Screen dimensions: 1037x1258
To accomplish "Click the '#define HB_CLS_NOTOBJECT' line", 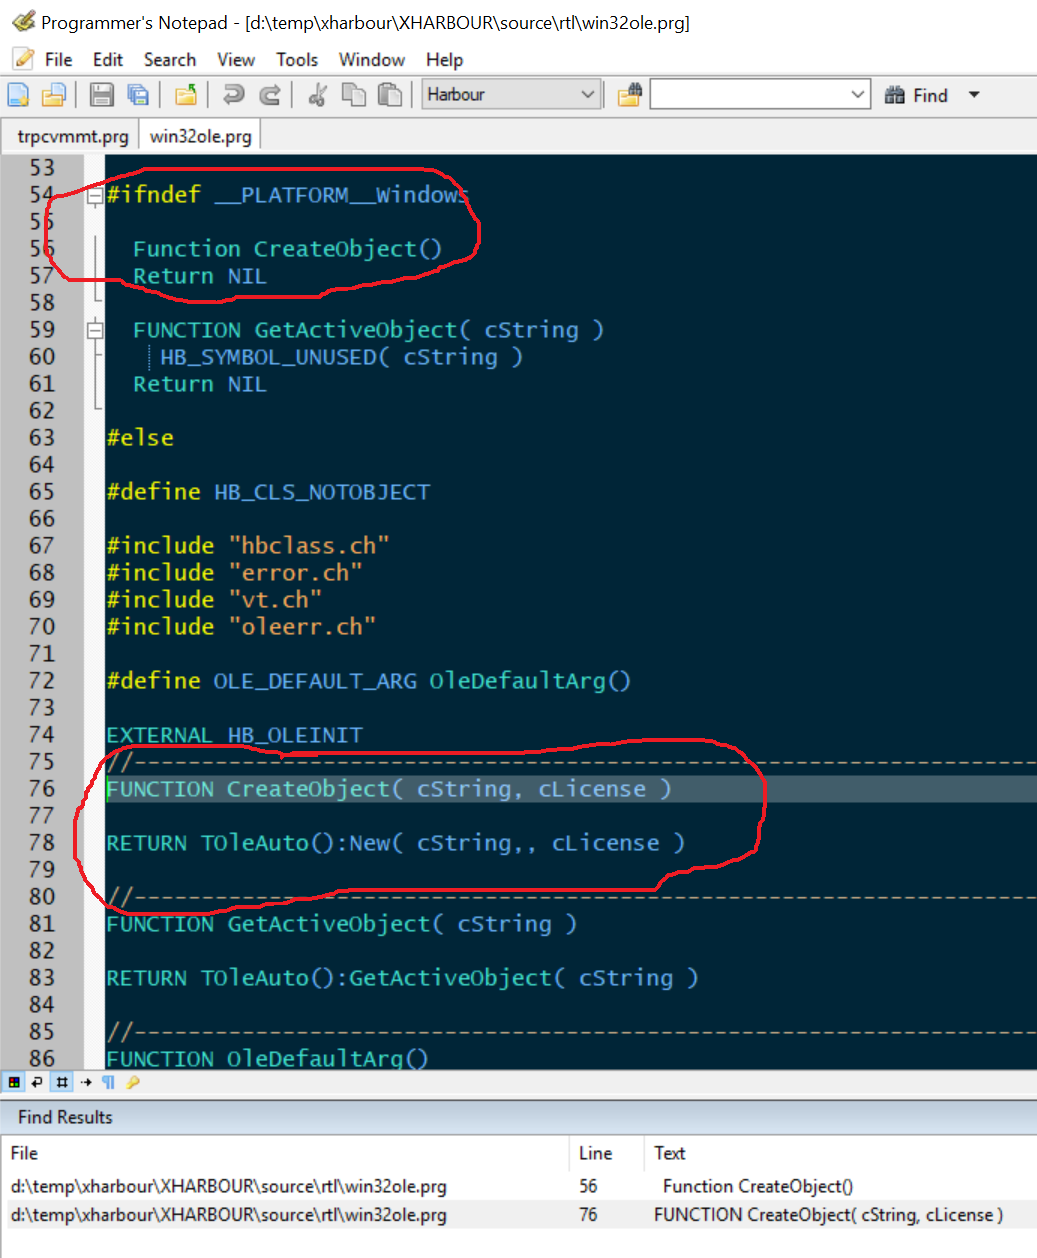I will click(x=268, y=492).
